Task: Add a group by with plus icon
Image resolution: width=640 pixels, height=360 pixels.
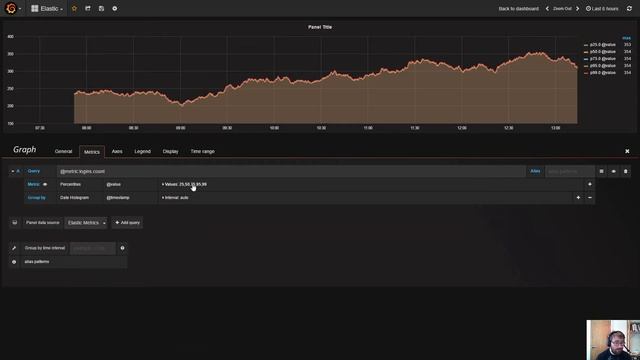Action: [x=578, y=198]
